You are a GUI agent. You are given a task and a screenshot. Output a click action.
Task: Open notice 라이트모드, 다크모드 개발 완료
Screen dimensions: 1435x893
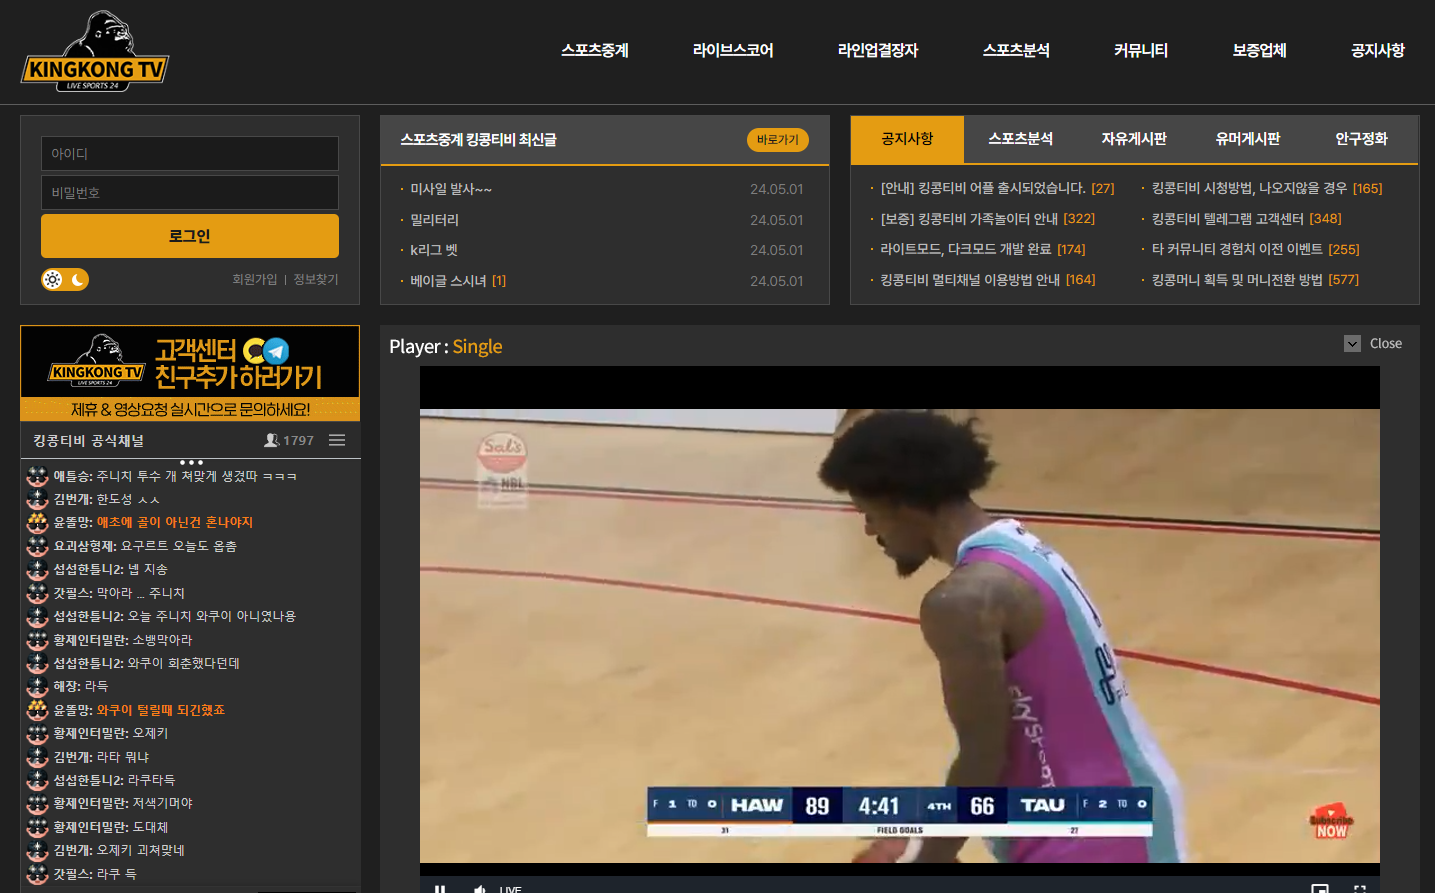[966, 249]
